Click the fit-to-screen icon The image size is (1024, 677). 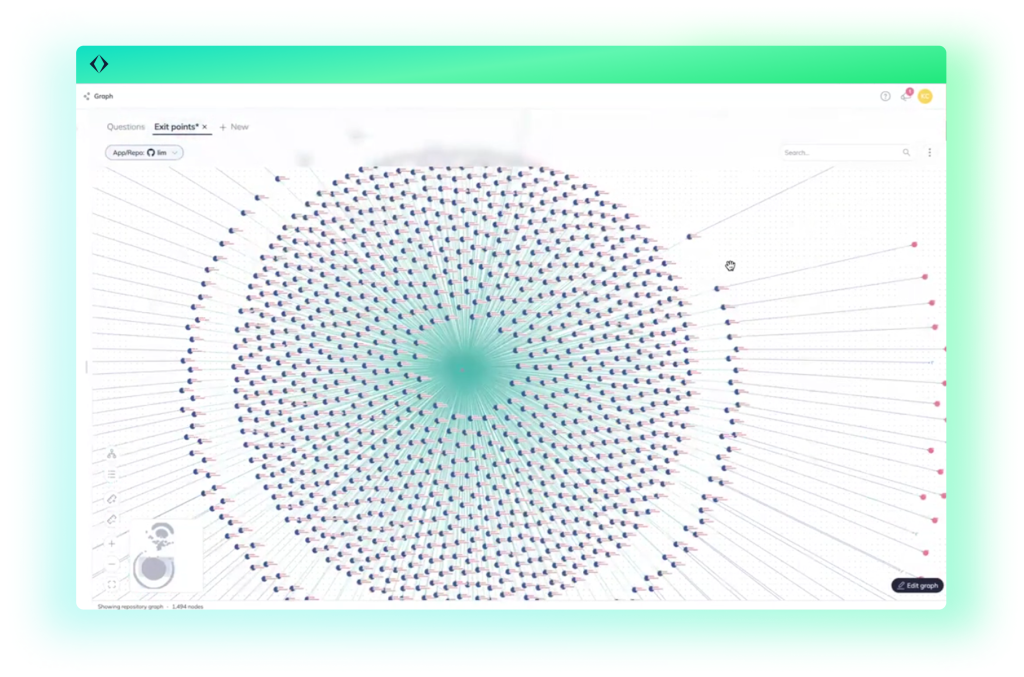tap(112, 584)
